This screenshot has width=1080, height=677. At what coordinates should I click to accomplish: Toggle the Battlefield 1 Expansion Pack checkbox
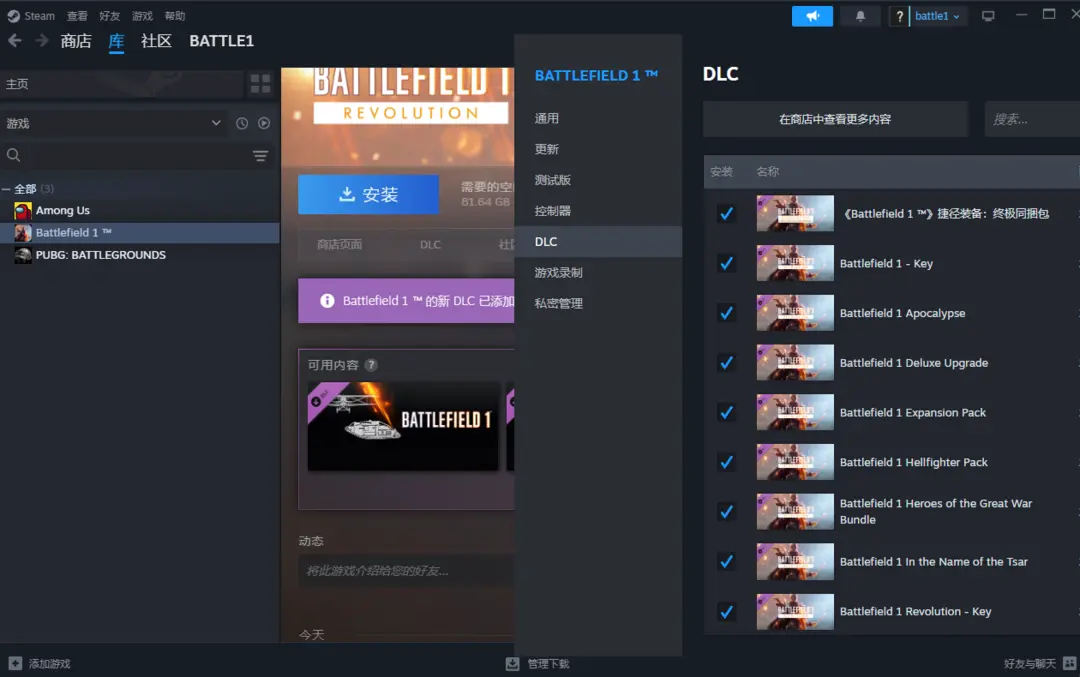click(726, 412)
